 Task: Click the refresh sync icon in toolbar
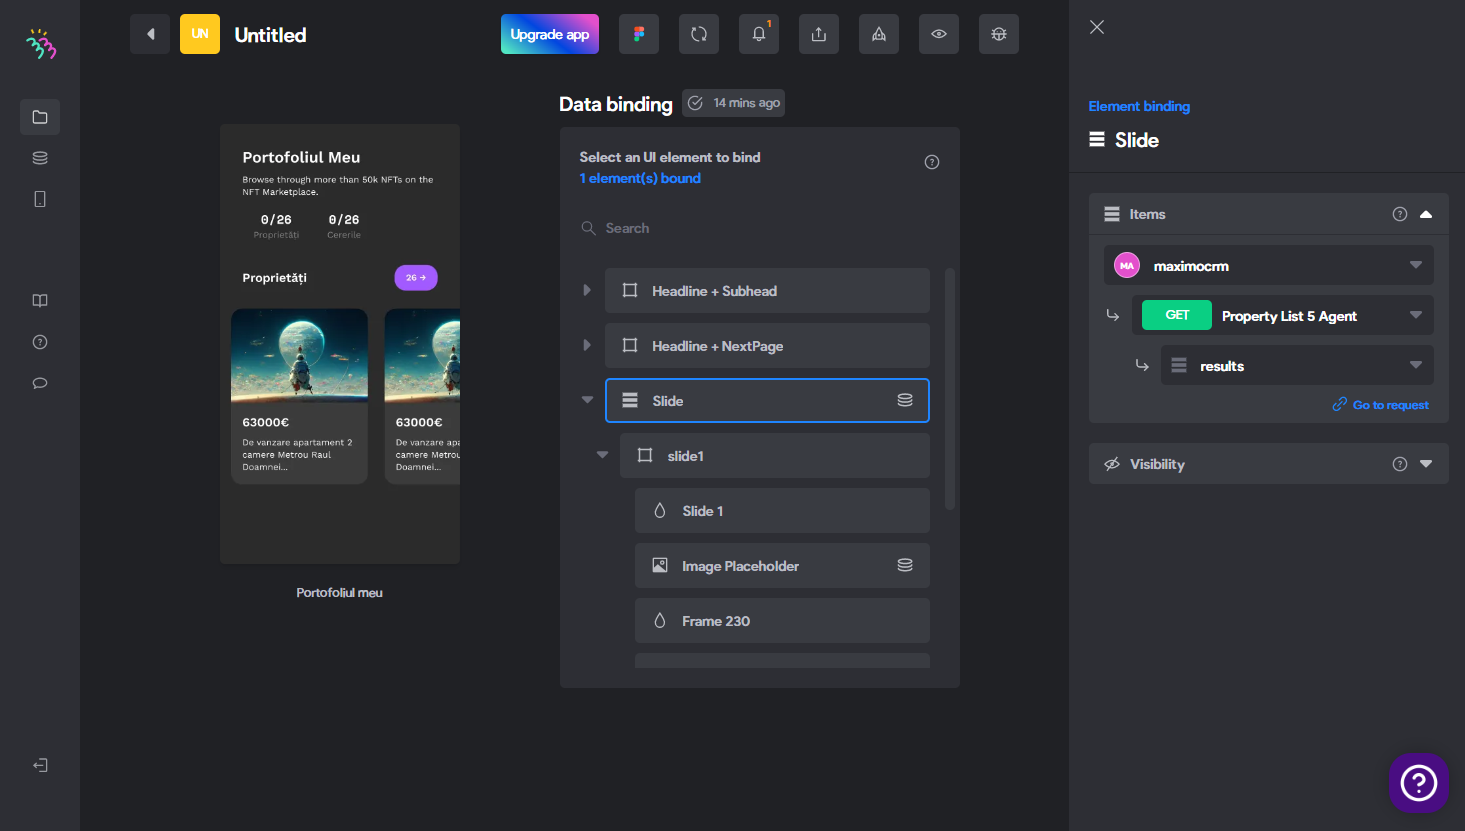pos(699,34)
